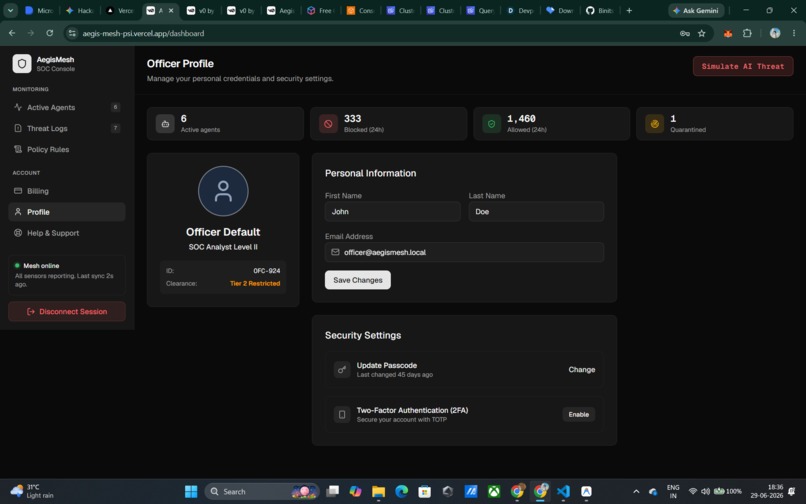Click the OFC-924 officer ID
Image resolution: width=806 pixels, height=504 pixels.
click(267, 271)
